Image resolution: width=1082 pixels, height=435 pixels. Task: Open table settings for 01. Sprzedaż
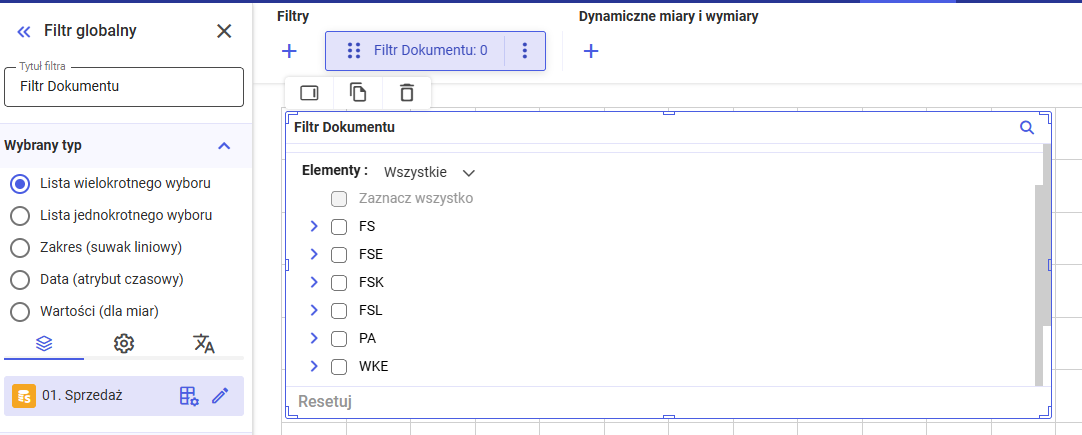click(x=189, y=396)
